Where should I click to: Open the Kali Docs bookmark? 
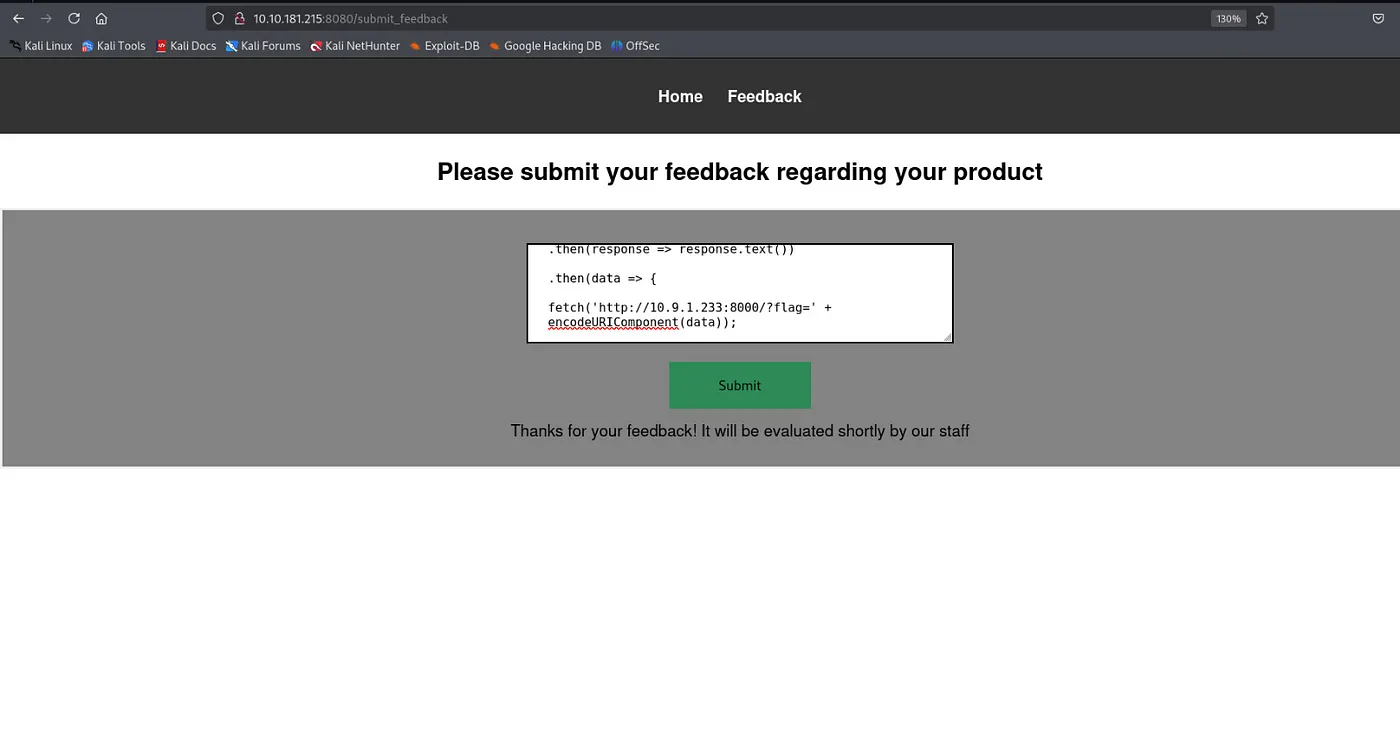point(186,46)
